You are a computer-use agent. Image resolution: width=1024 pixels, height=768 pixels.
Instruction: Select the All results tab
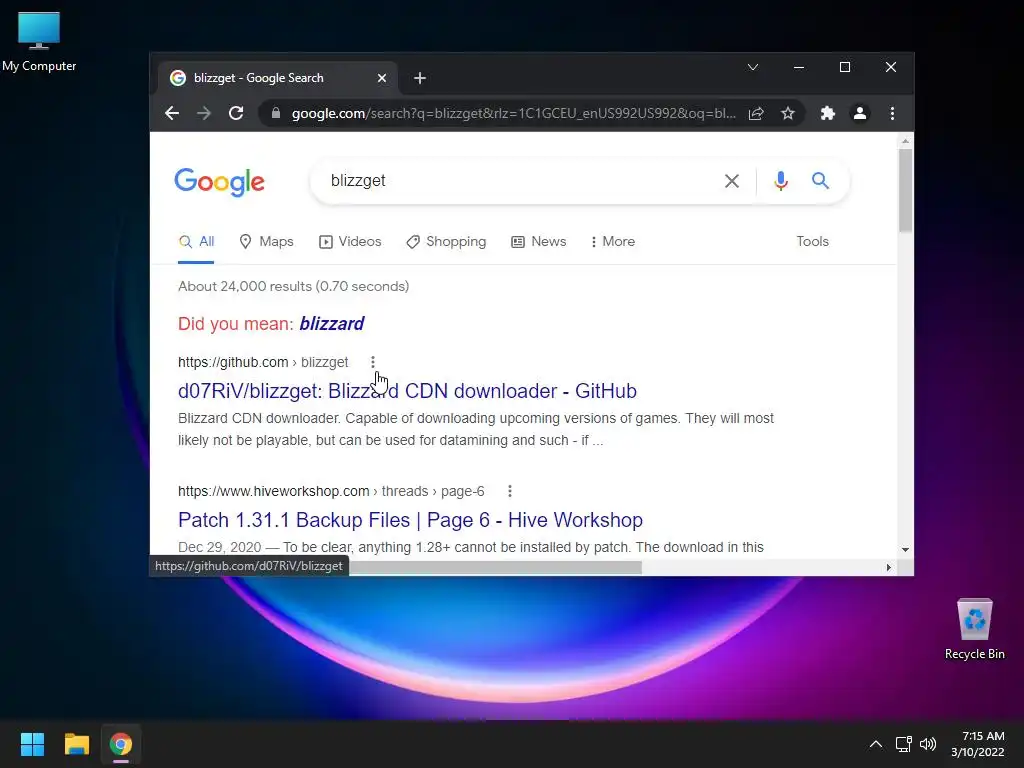click(x=196, y=242)
